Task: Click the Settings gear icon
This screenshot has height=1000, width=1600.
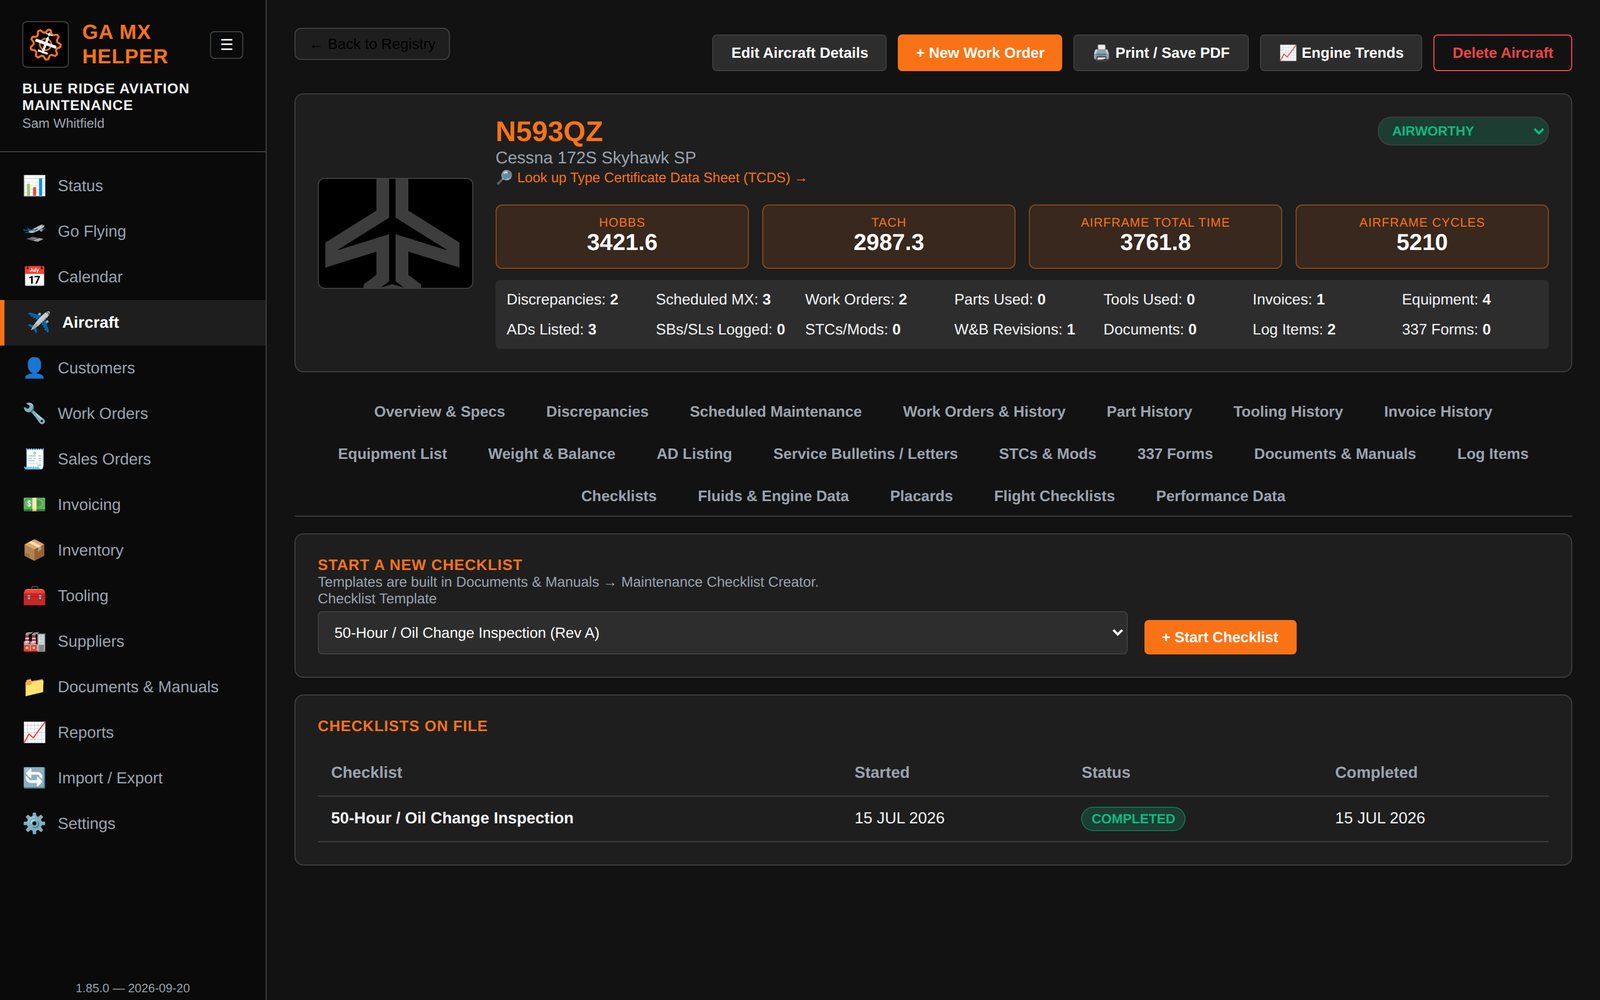Action: [x=34, y=823]
